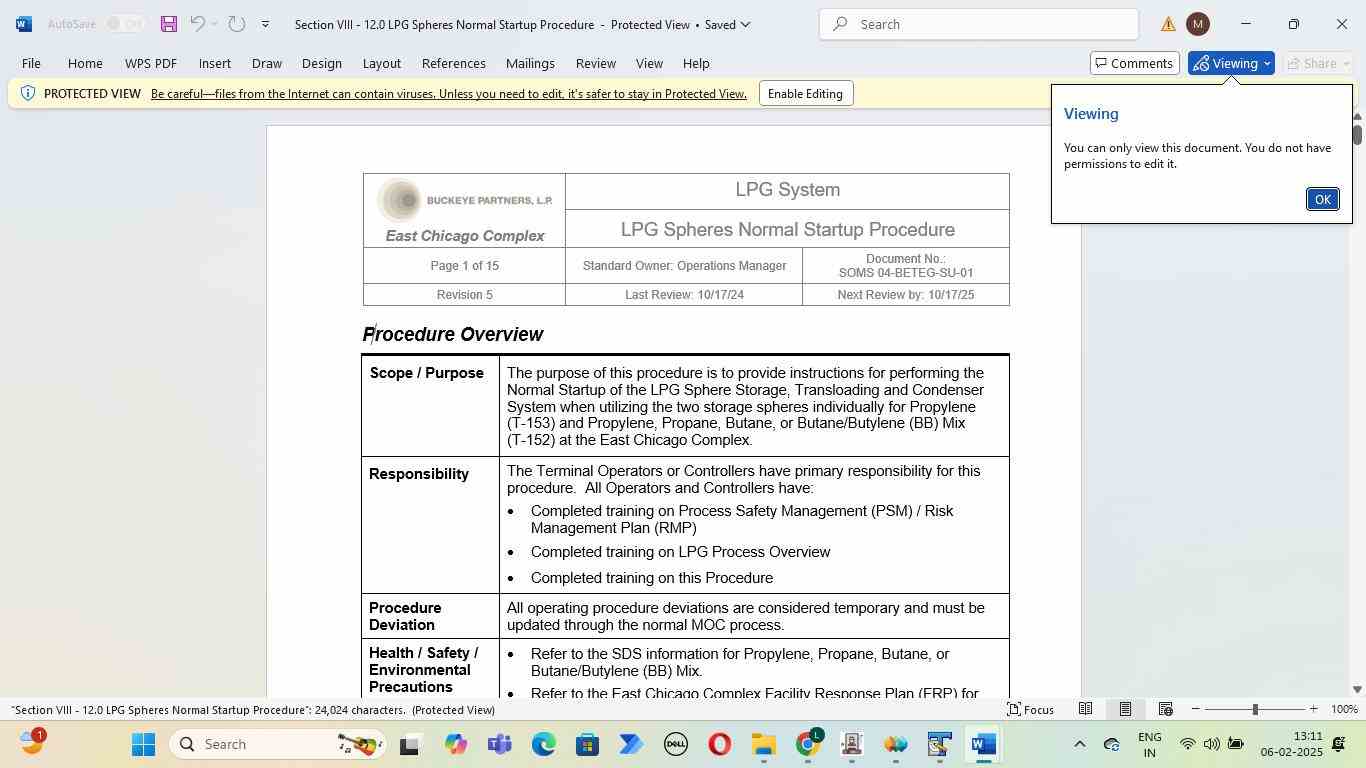This screenshot has width=1366, height=768.
Task: Launch Microsoft Edge from taskbar
Action: pyautogui.click(x=544, y=744)
